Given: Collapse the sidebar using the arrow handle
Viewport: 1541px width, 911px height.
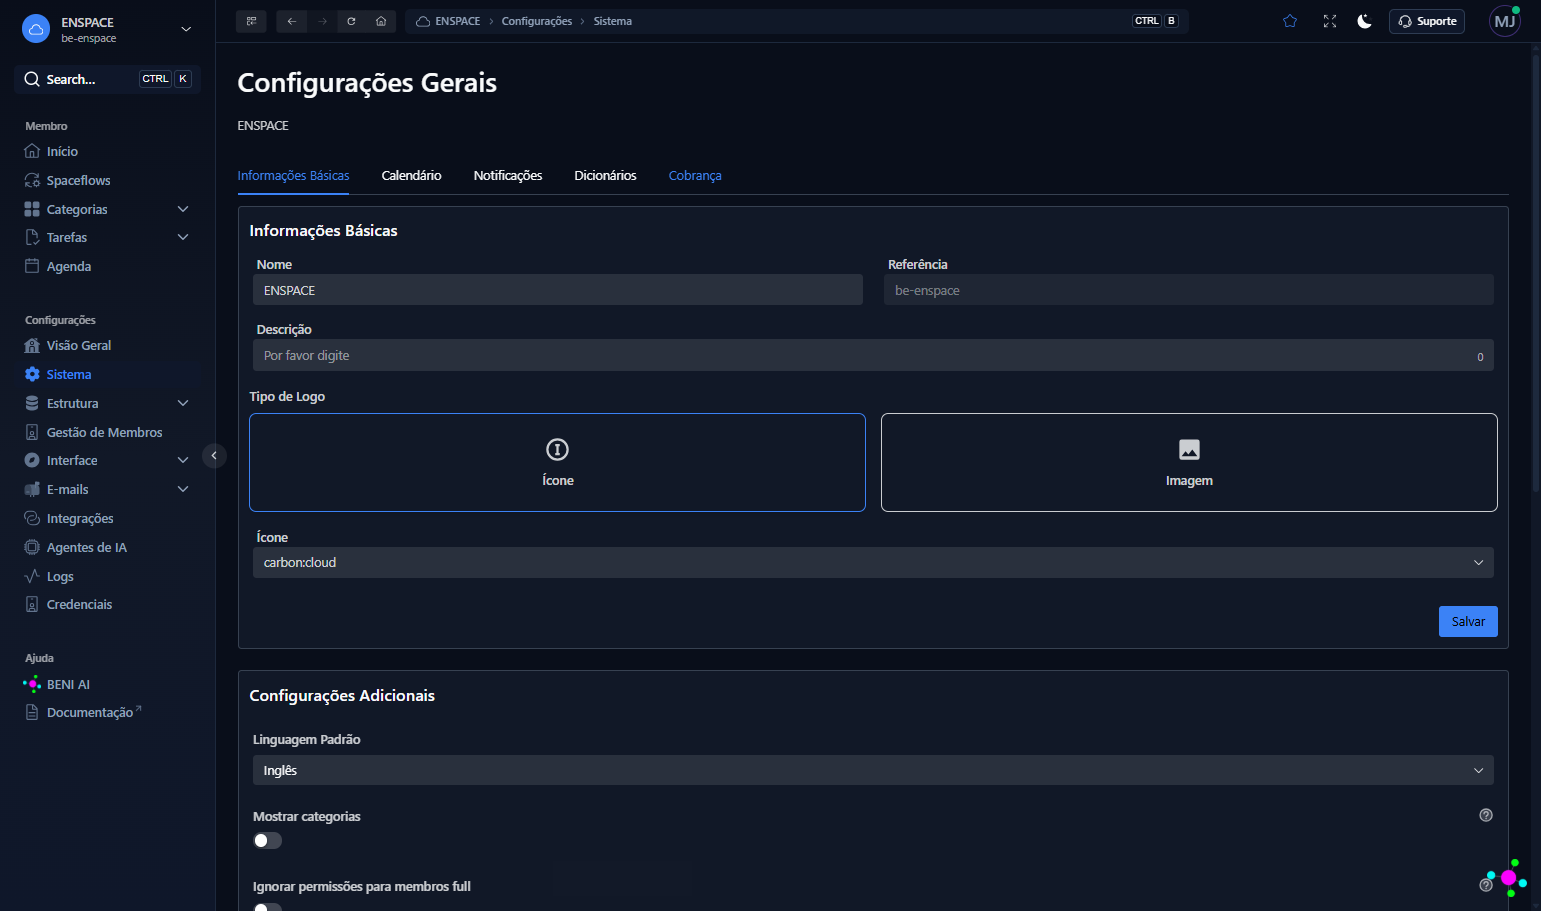Looking at the screenshot, I should 214,456.
